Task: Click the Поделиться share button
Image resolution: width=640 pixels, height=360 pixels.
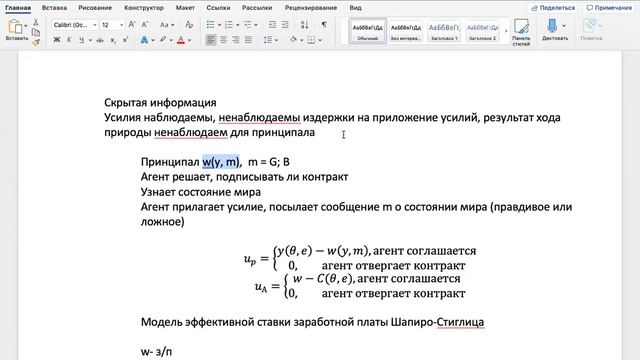Action: pos(553,8)
